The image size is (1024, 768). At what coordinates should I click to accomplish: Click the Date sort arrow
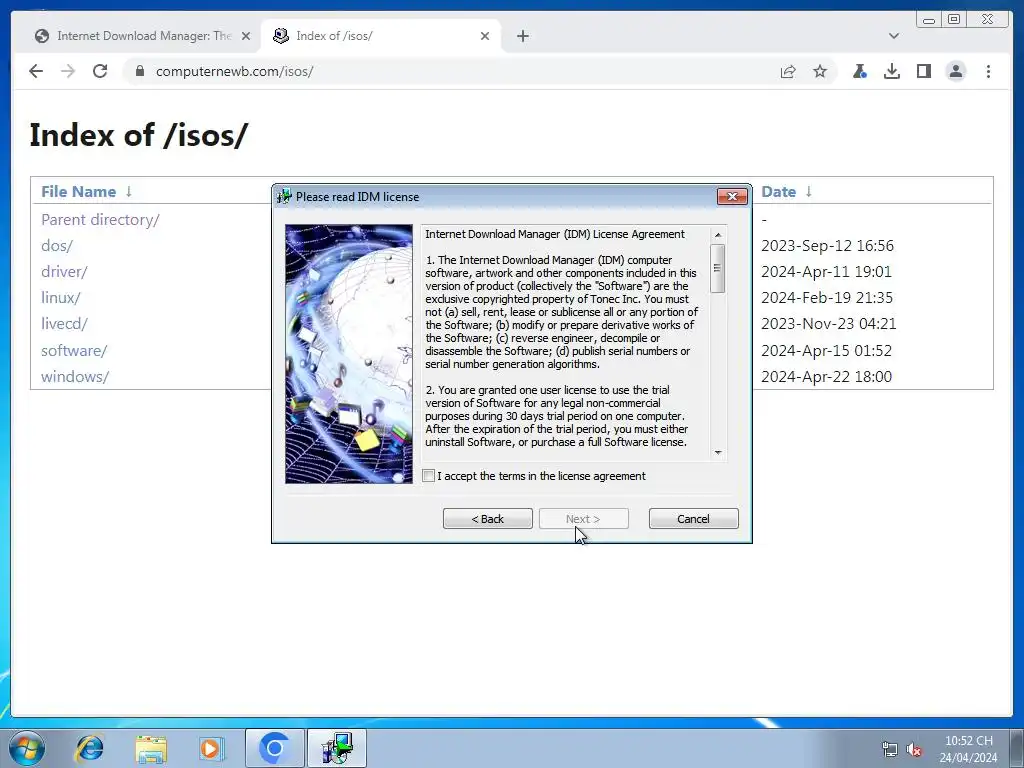808,191
